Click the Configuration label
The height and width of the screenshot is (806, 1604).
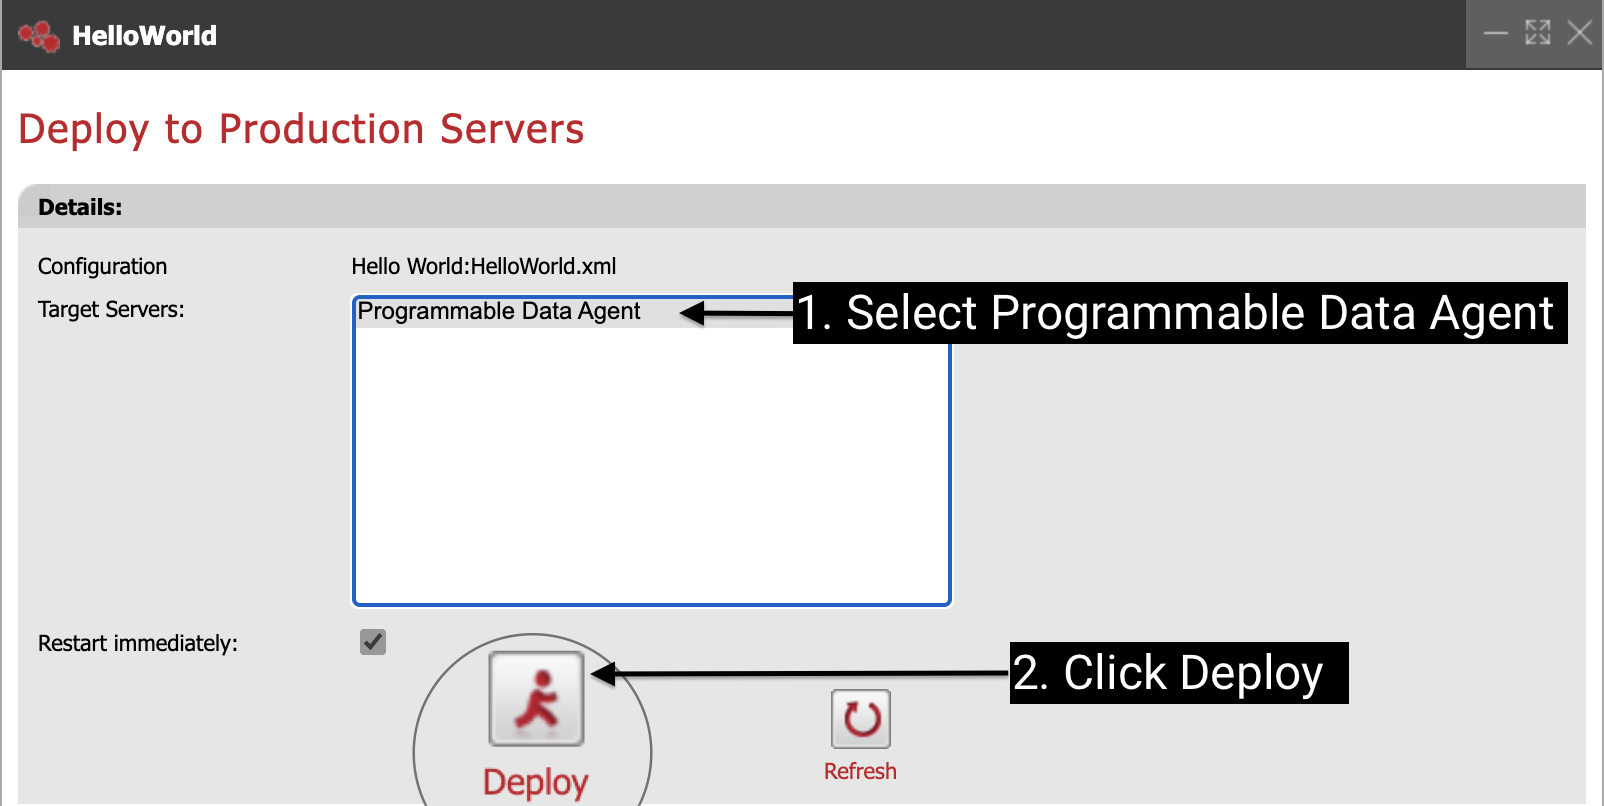click(102, 267)
